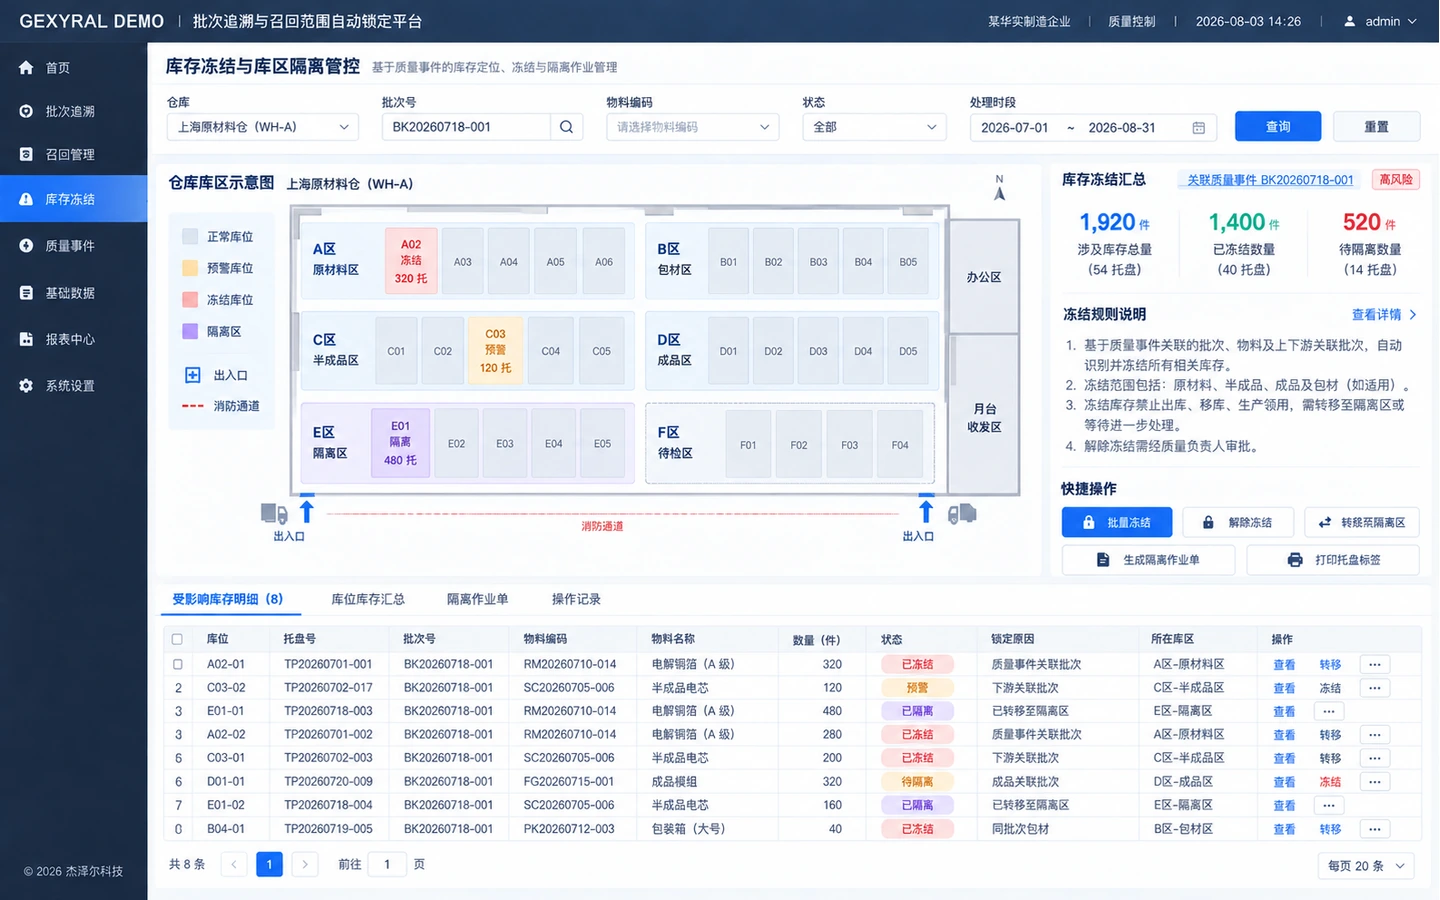1440x900 pixels.
Task: Open 首页 home icon in sidebar
Action: point(26,68)
